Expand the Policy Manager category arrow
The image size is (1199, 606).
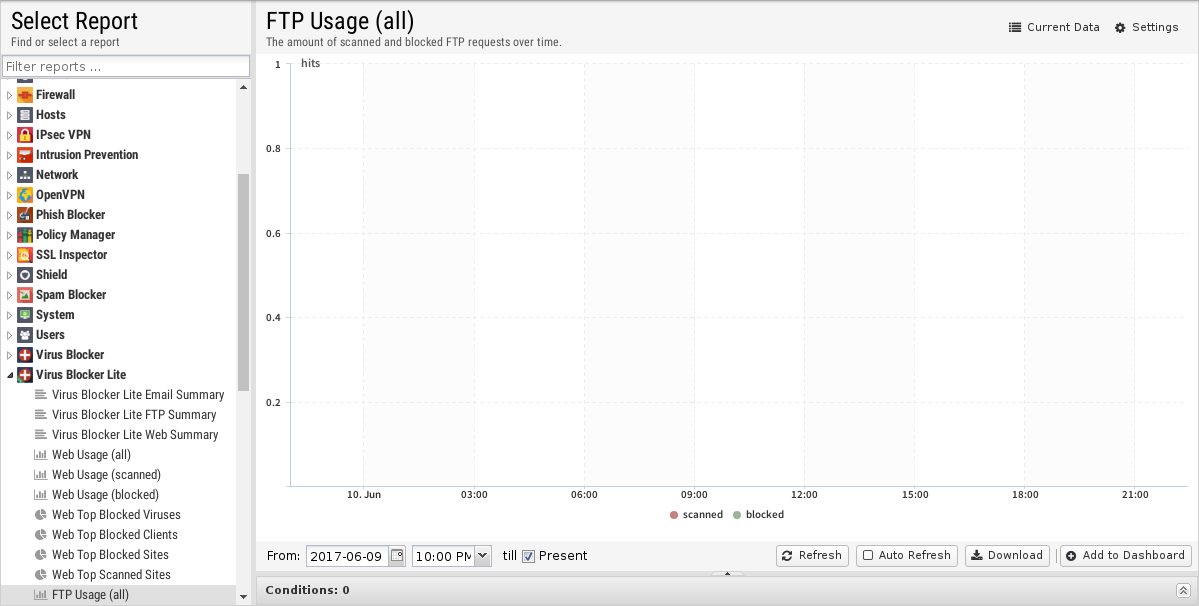10,235
